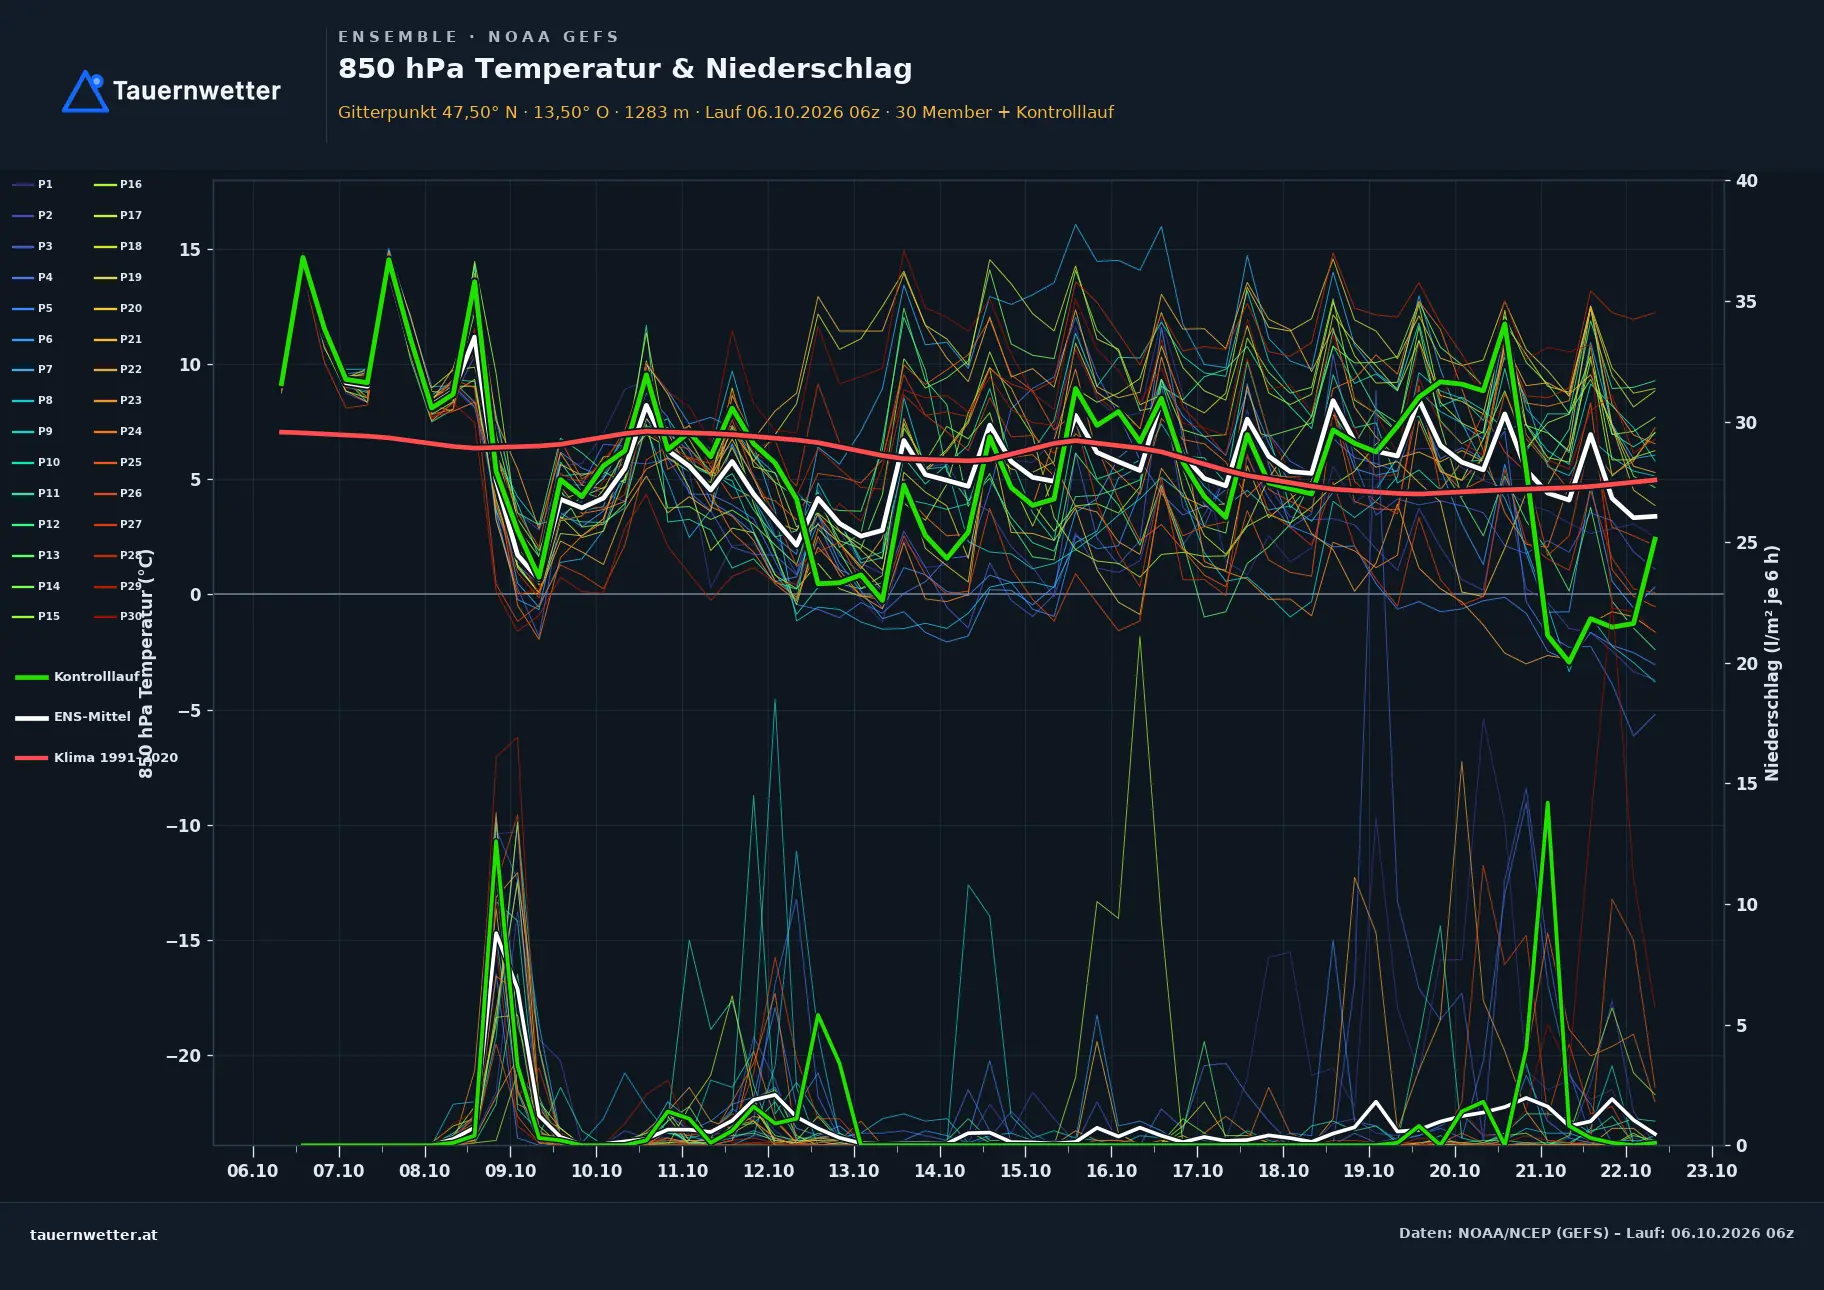The image size is (1824, 1290).
Task: Click legend entry P20
Action: tap(118, 308)
